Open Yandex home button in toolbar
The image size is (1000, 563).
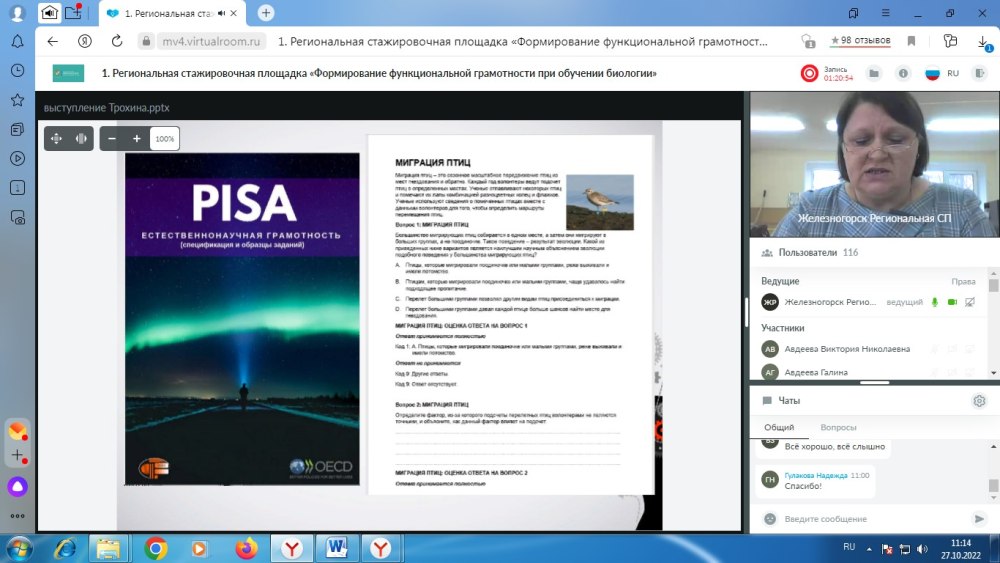pyautogui.click(x=85, y=41)
